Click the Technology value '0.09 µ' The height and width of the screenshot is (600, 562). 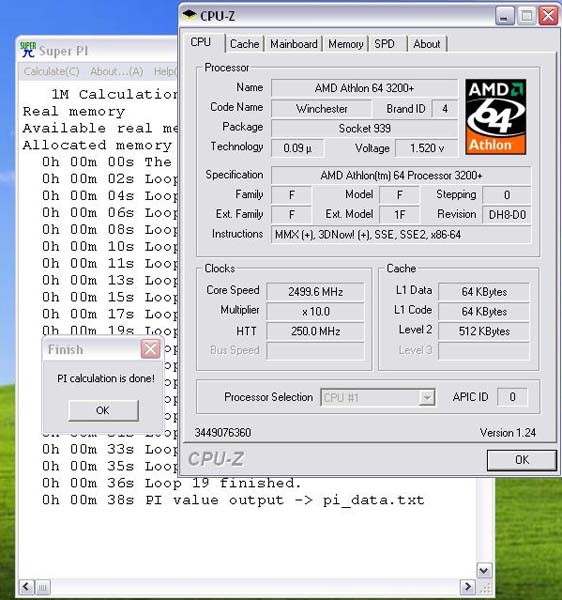click(x=298, y=148)
